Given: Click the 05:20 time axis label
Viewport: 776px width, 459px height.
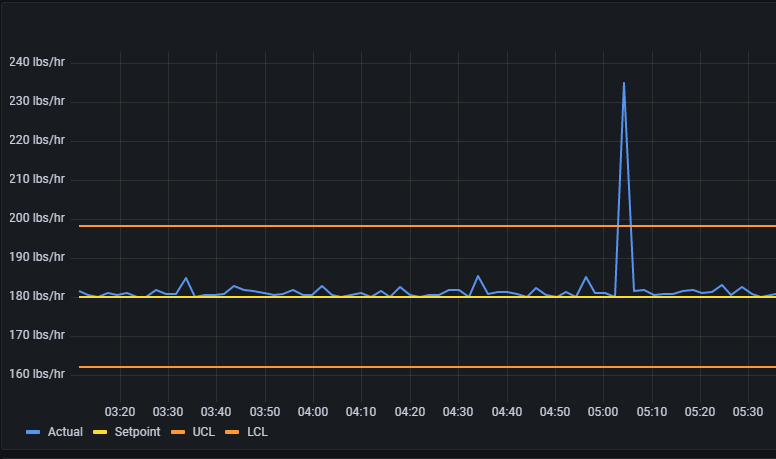Looking at the screenshot, I should 700,412.
